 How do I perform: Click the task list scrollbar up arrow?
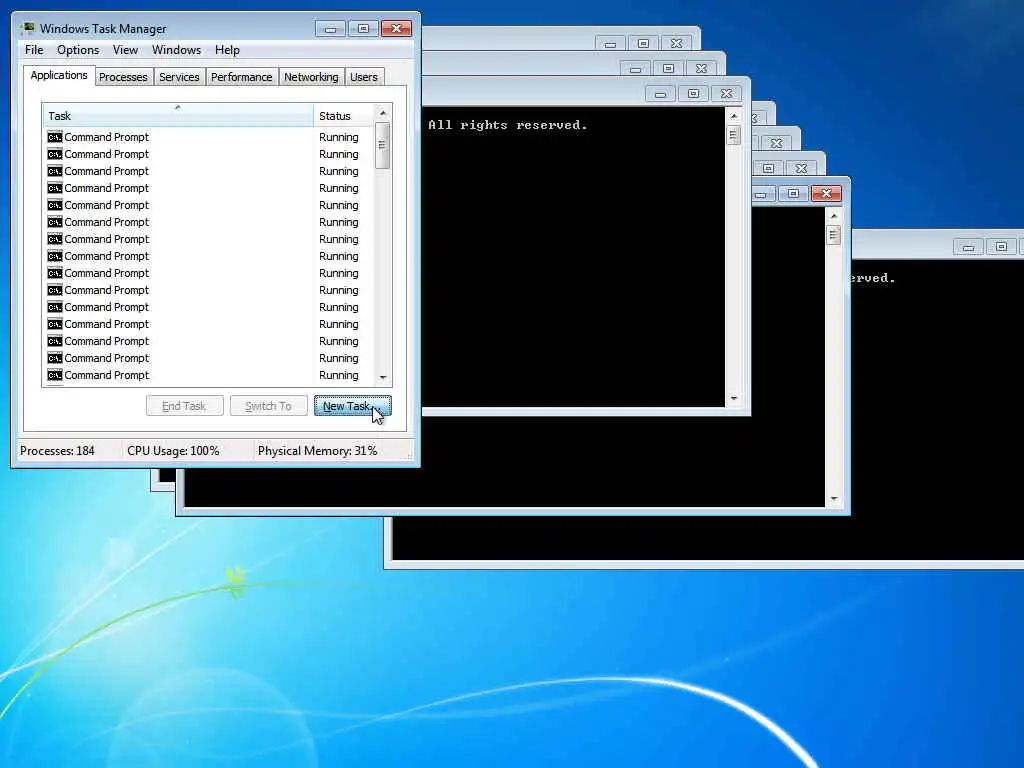click(x=383, y=113)
